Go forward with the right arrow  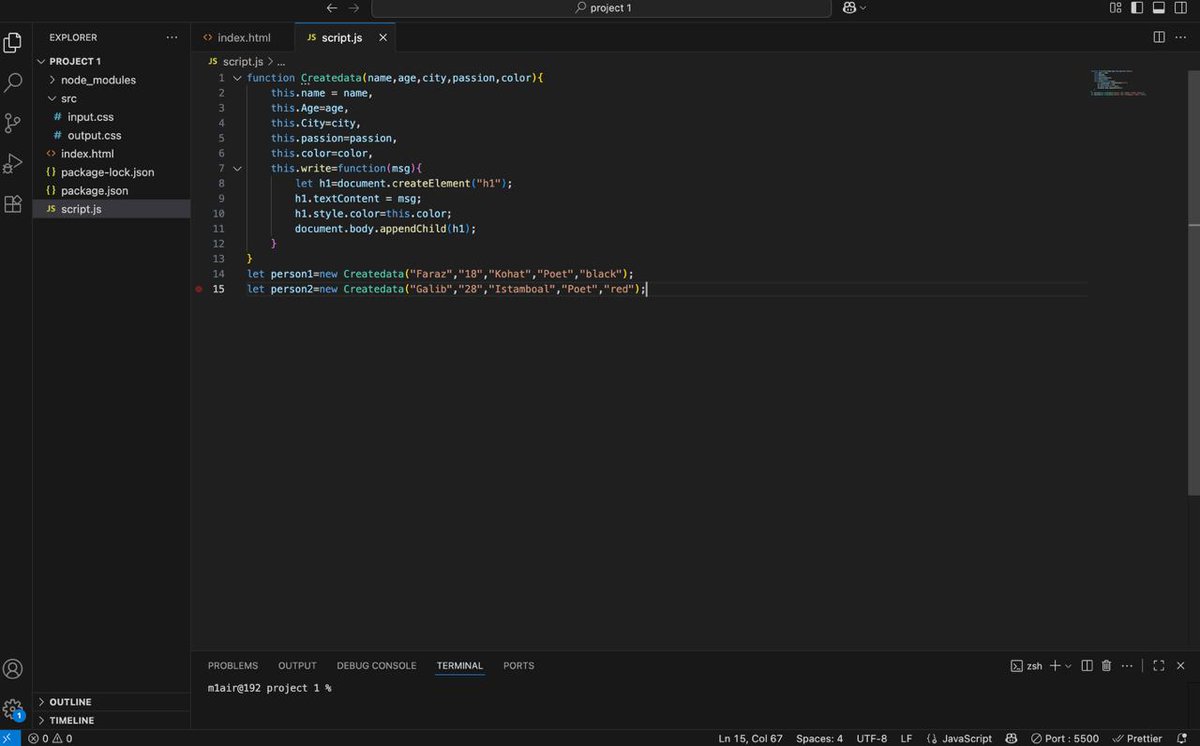coord(354,8)
